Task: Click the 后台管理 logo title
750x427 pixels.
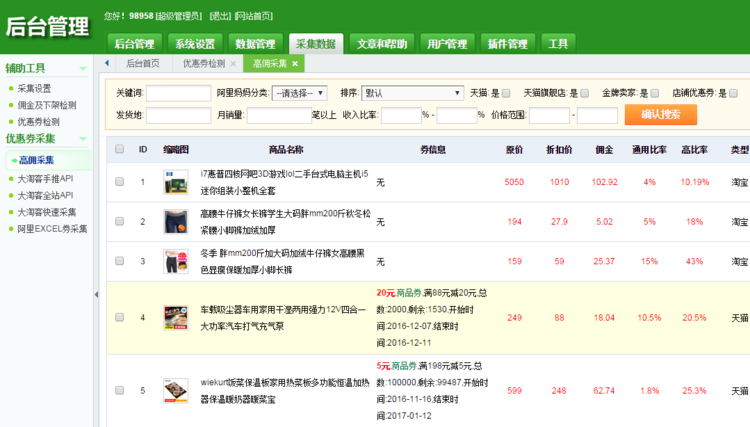Action: click(x=47, y=26)
